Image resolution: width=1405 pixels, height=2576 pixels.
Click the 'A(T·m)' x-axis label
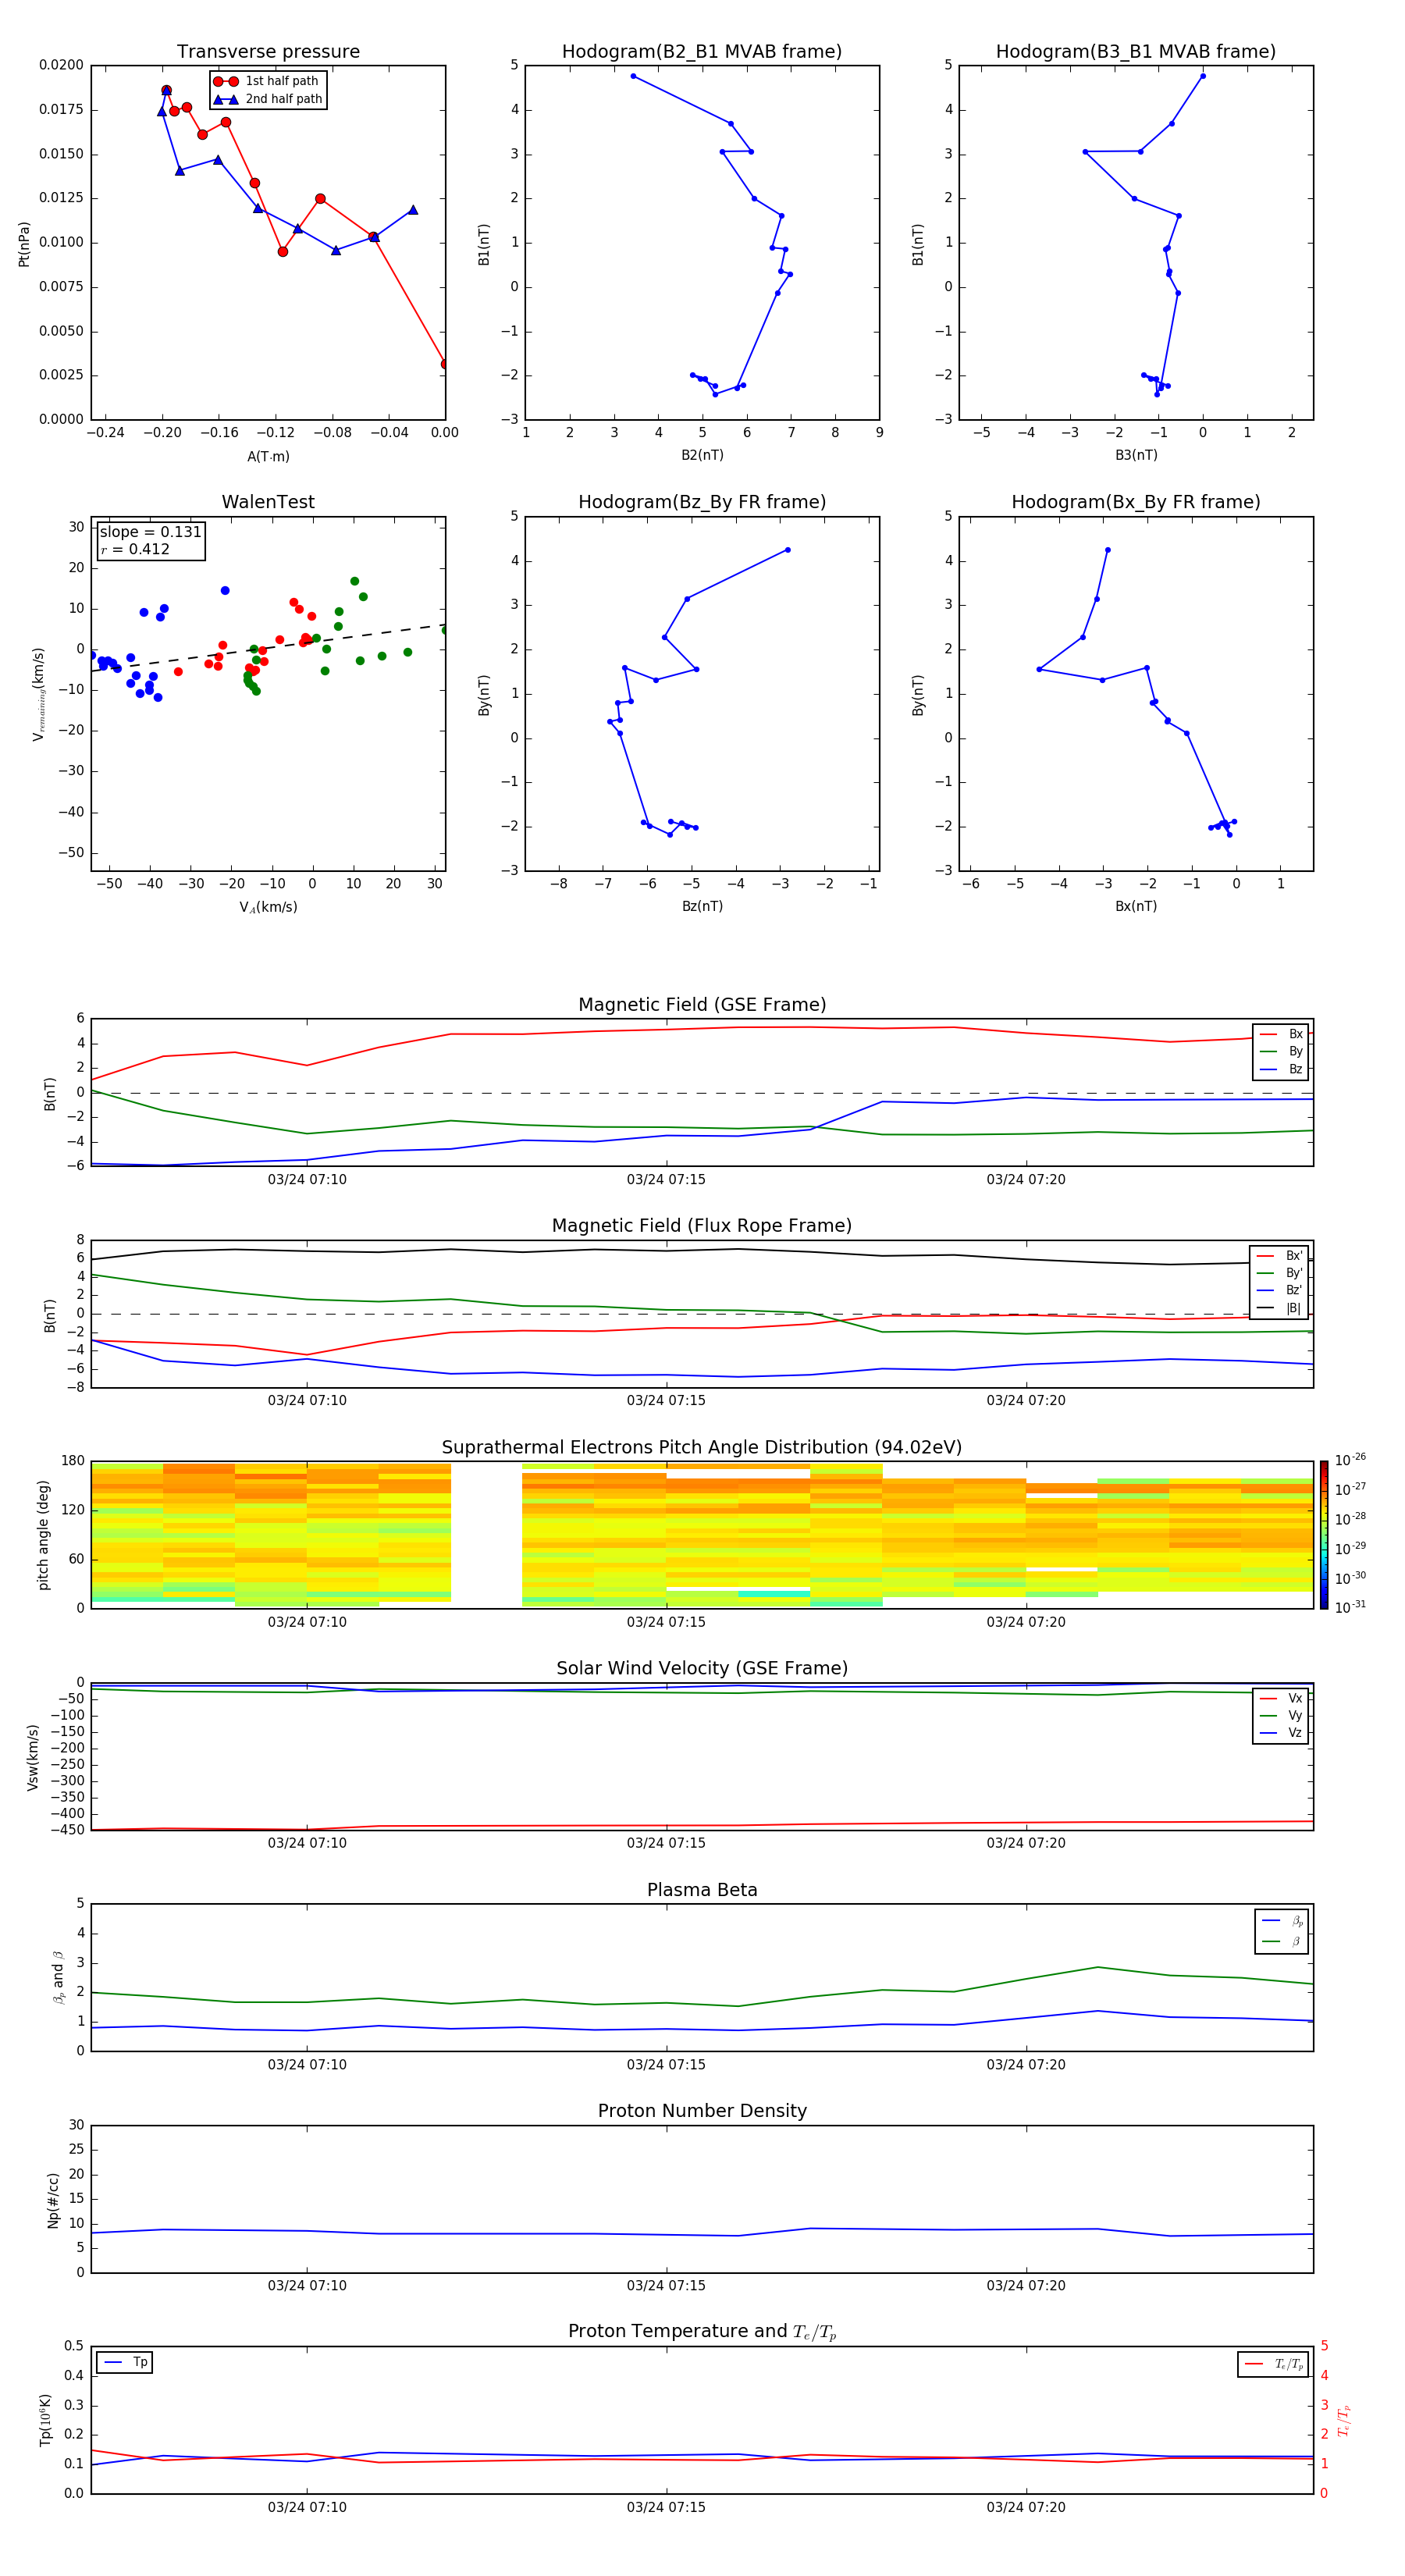(268, 457)
